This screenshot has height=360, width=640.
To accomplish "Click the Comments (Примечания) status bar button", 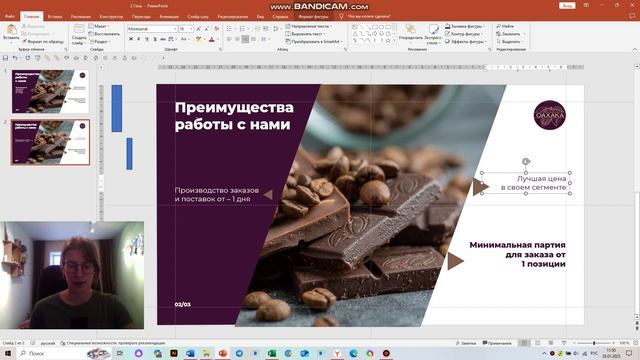I will 497,343.
